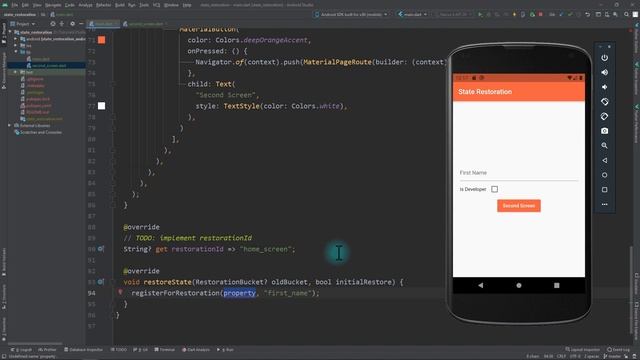Image resolution: width=640 pixels, height=360 pixels.
Task: Click the "home_screen" string on line 90
Action: point(266,249)
